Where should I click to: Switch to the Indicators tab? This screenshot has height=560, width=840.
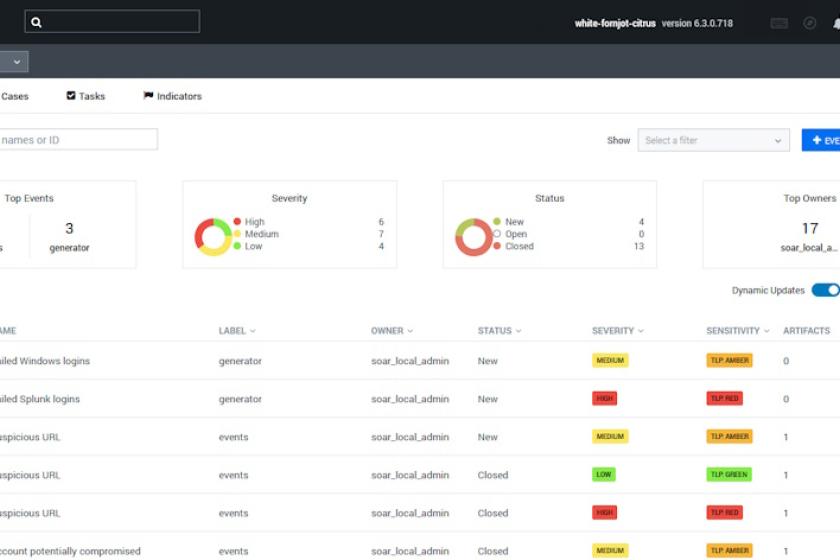coord(172,96)
